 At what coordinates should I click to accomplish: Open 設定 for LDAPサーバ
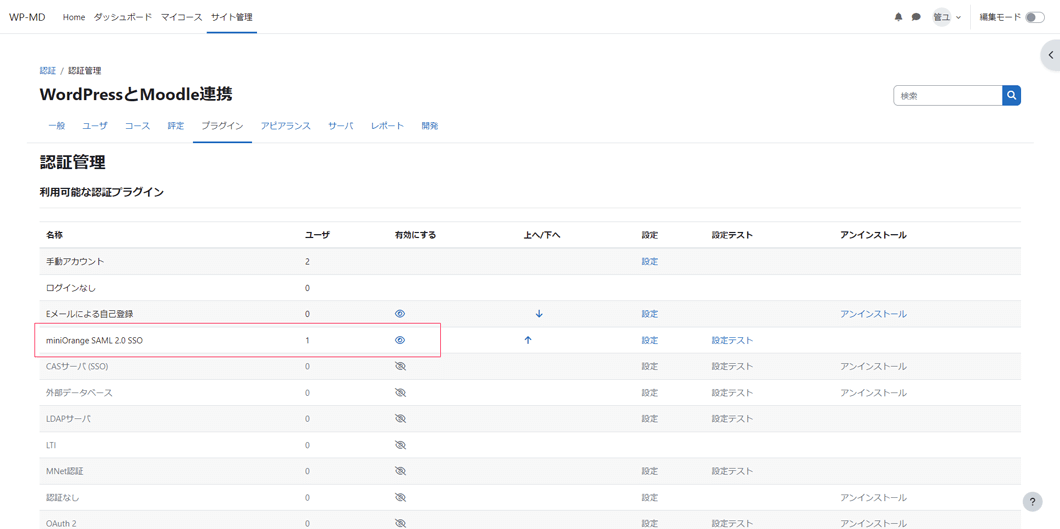(x=650, y=419)
